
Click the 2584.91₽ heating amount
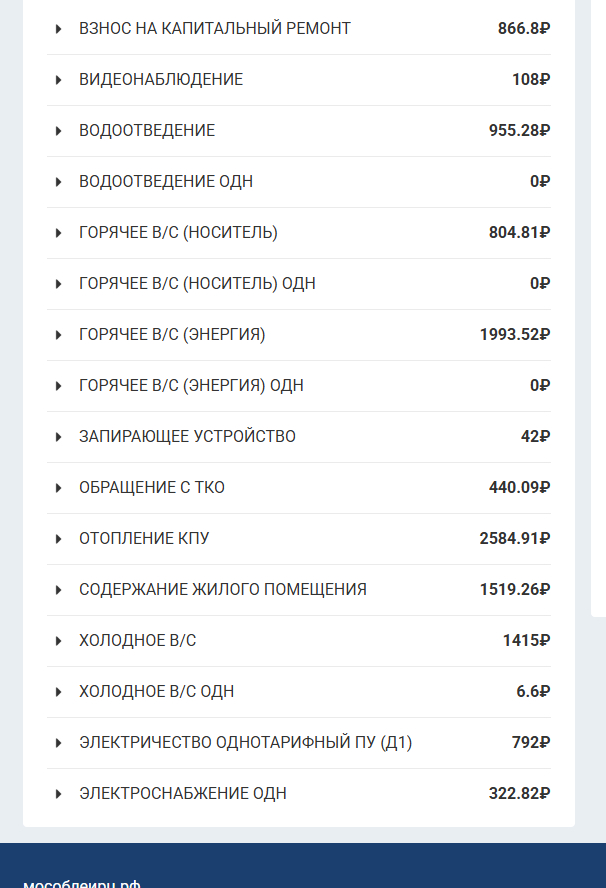[515, 539]
